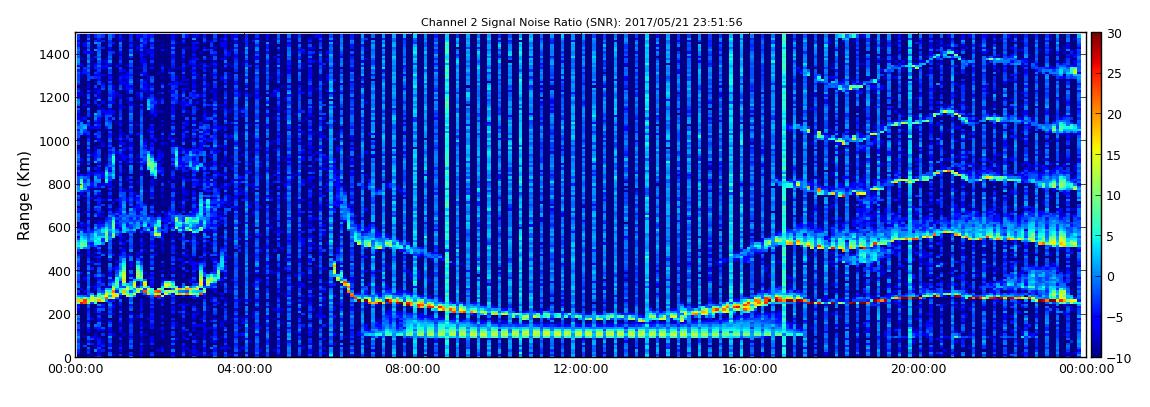The height and width of the screenshot is (407, 1150).
Task: Click the green middle of the colorbar
Action: coord(1096,195)
